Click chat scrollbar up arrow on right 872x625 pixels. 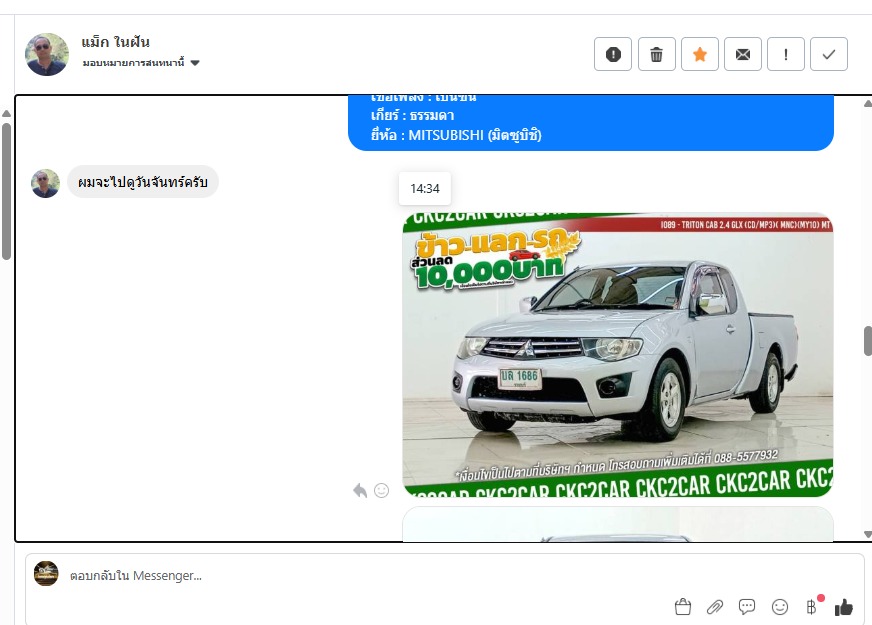(x=868, y=103)
